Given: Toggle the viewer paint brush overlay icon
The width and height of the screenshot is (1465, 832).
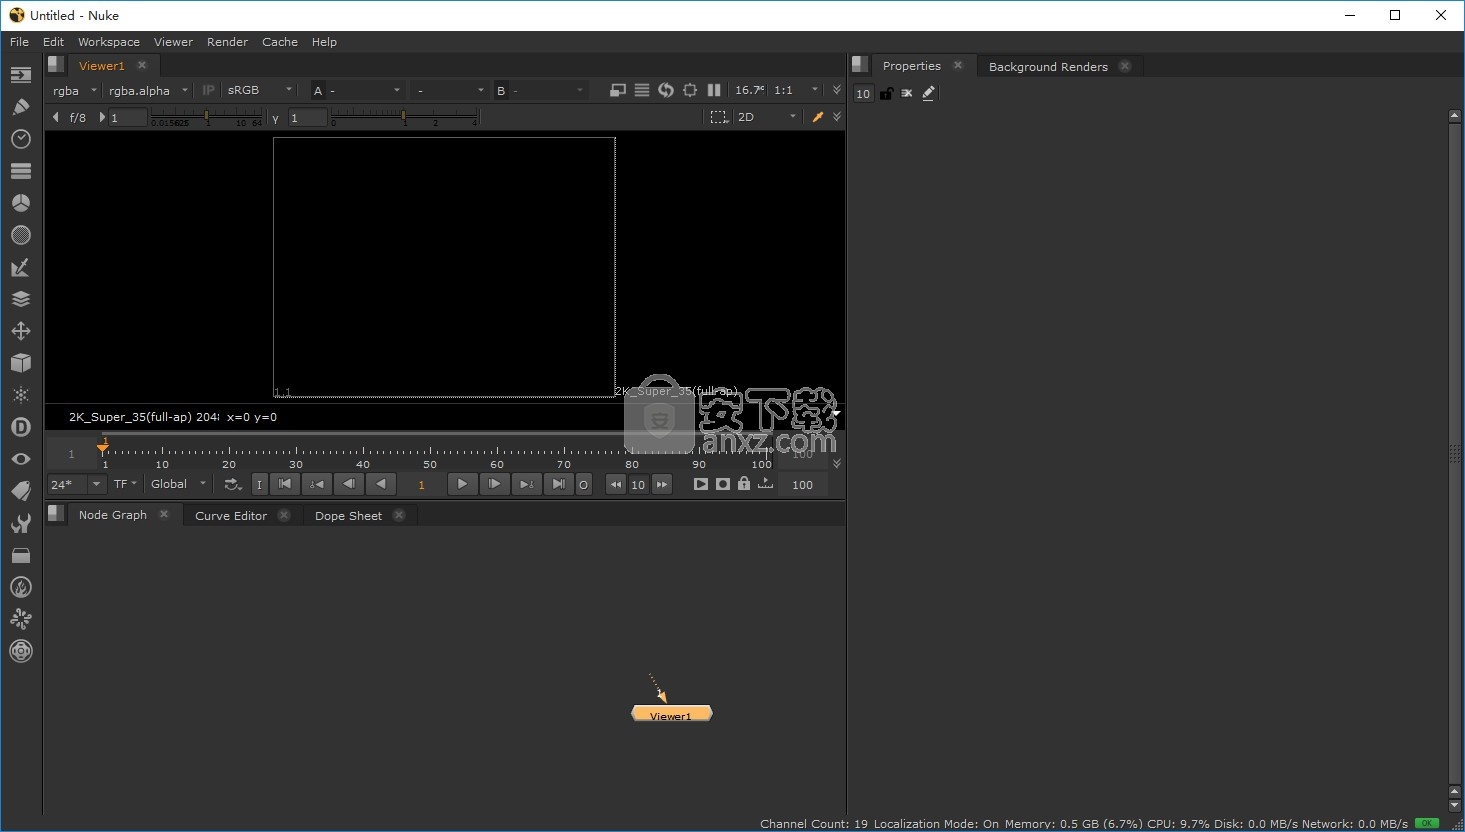Looking at the screenshot, I should 818,117.
